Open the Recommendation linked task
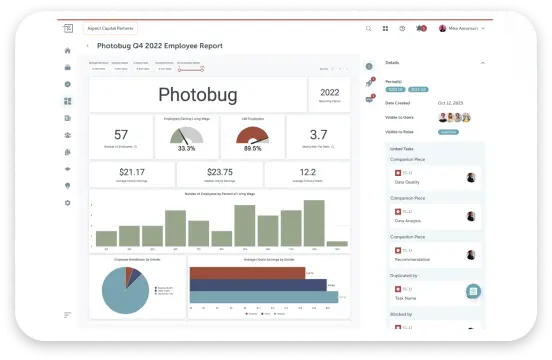Screen dimensions: 552x360 click(435, 255)
